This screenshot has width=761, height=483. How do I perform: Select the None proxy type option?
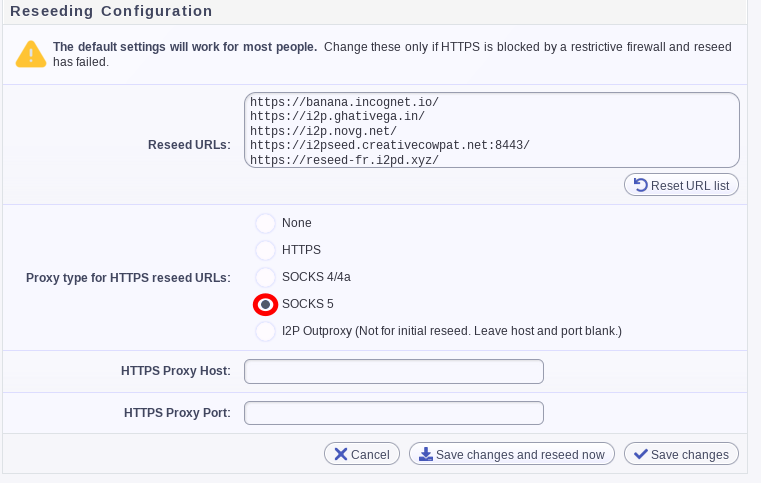(x=265, y=222)
